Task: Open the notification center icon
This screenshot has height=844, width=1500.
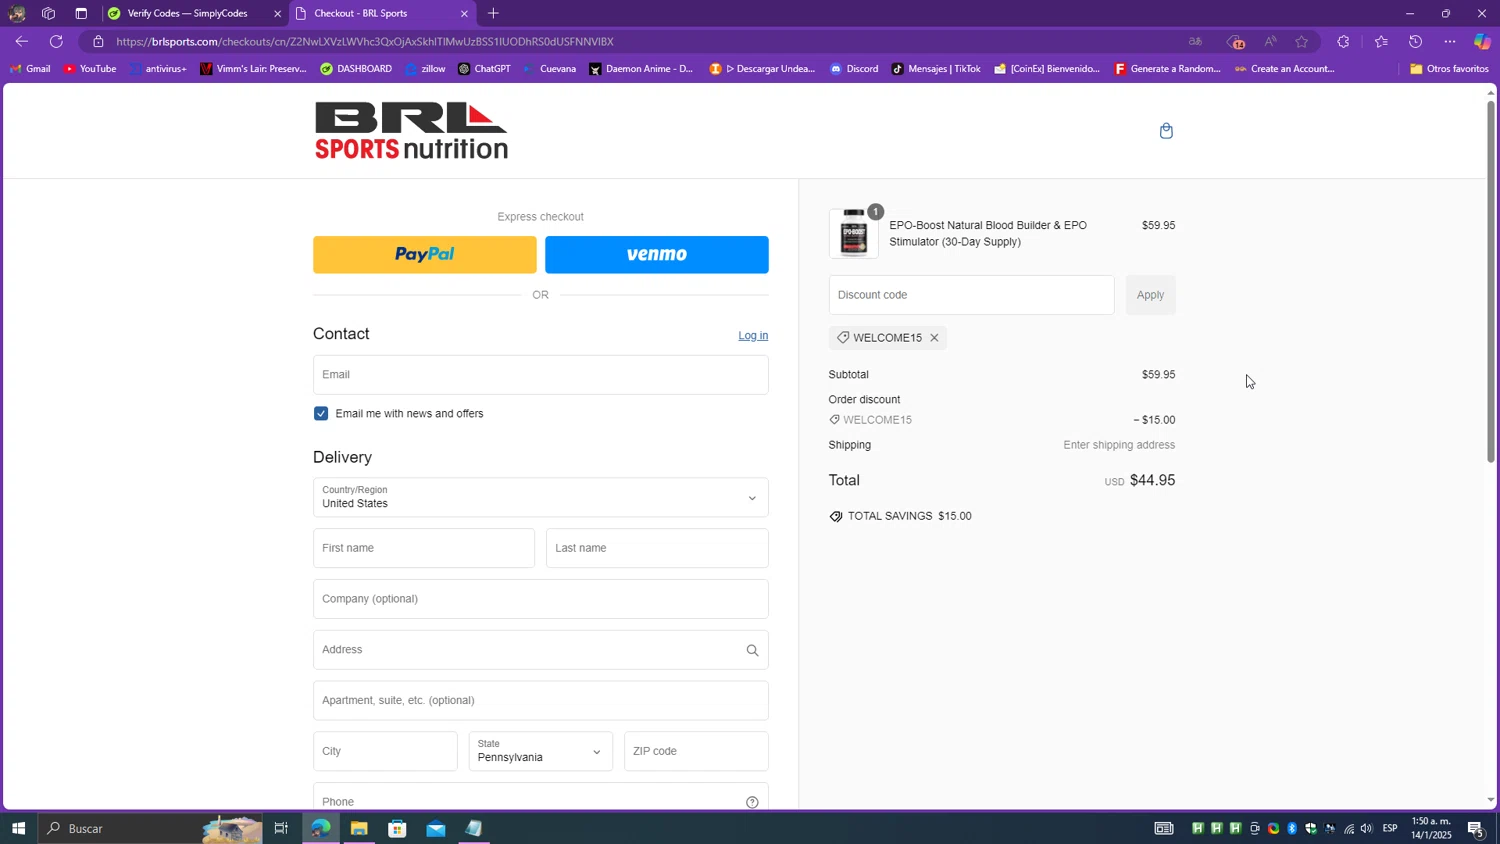Action: (x=1475, y=828)
